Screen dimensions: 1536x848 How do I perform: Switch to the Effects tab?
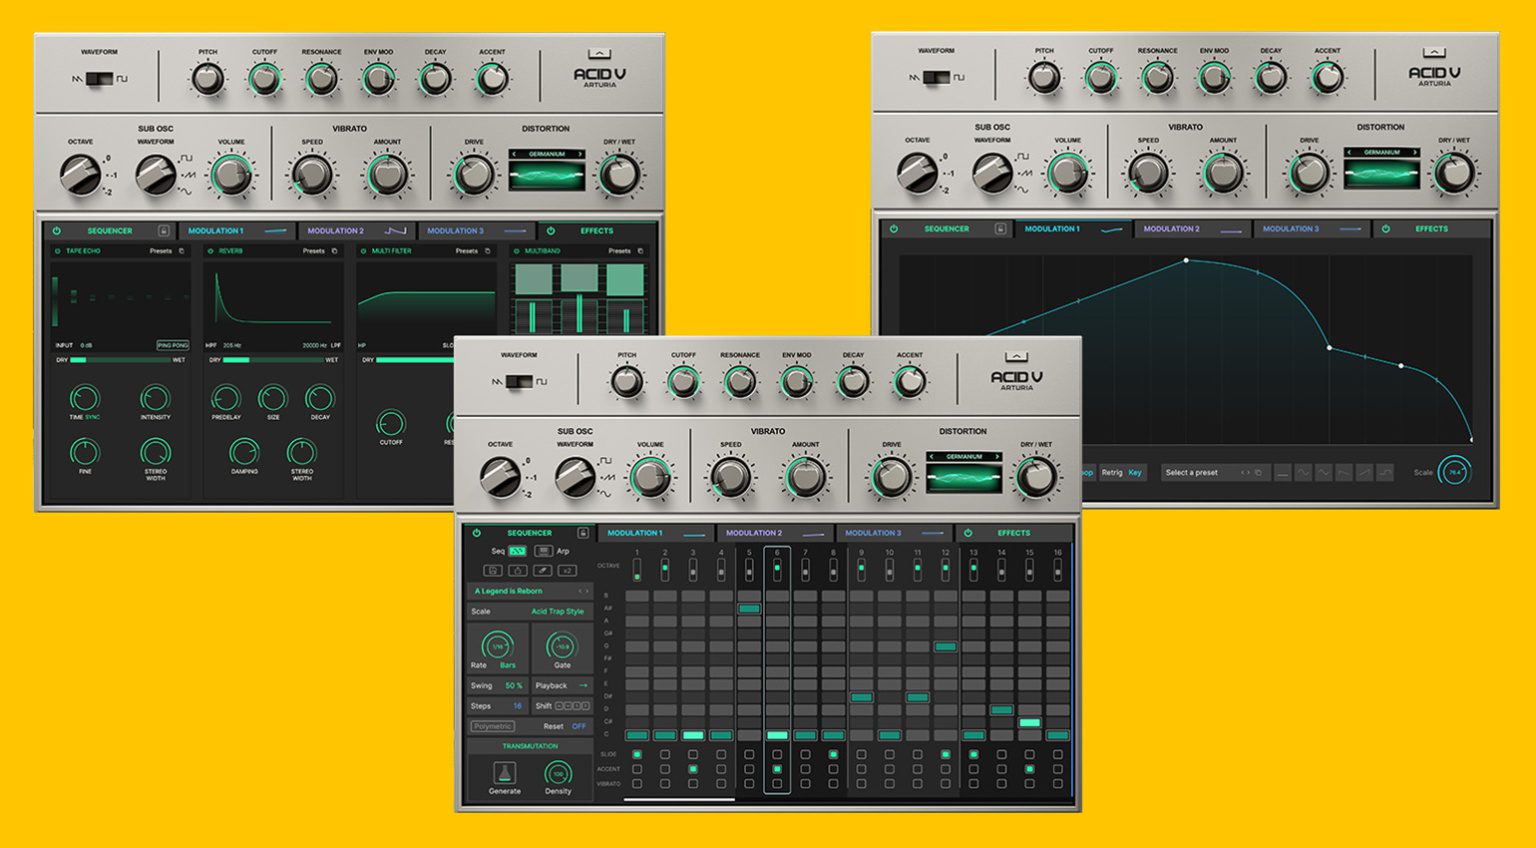(1015, 533)
